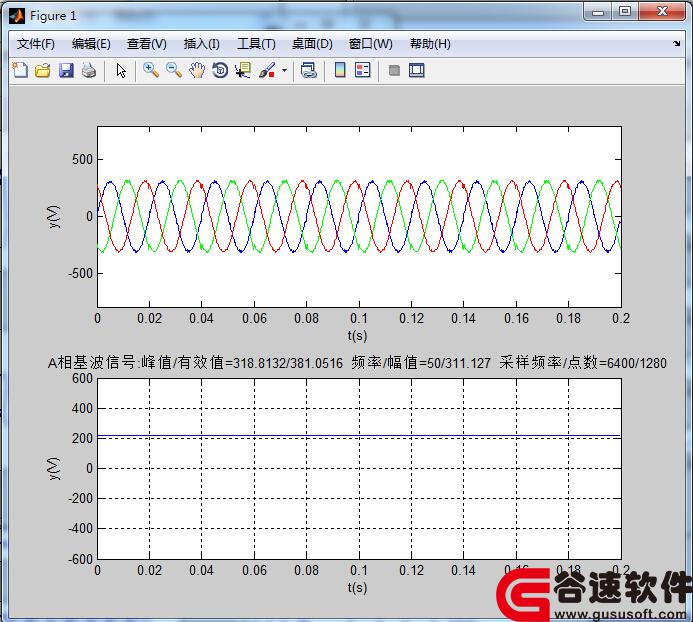Click the Link Plot icon

pos(308,70)
